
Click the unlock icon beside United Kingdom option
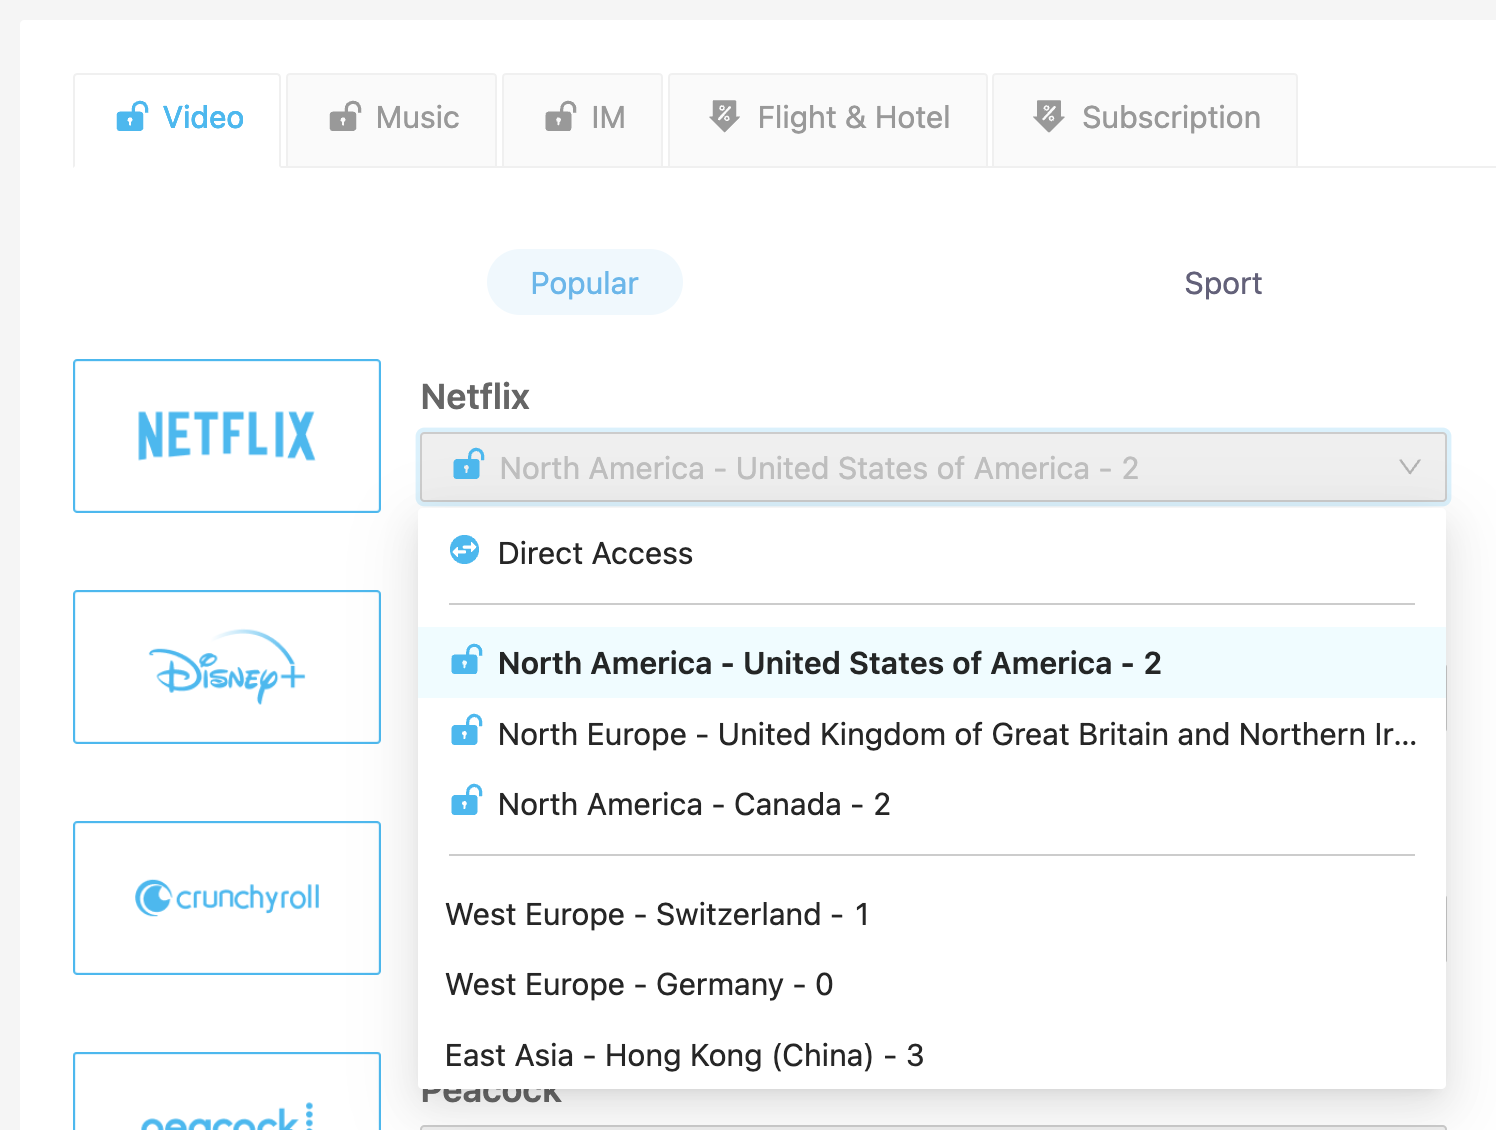click(x=467, y=730)
